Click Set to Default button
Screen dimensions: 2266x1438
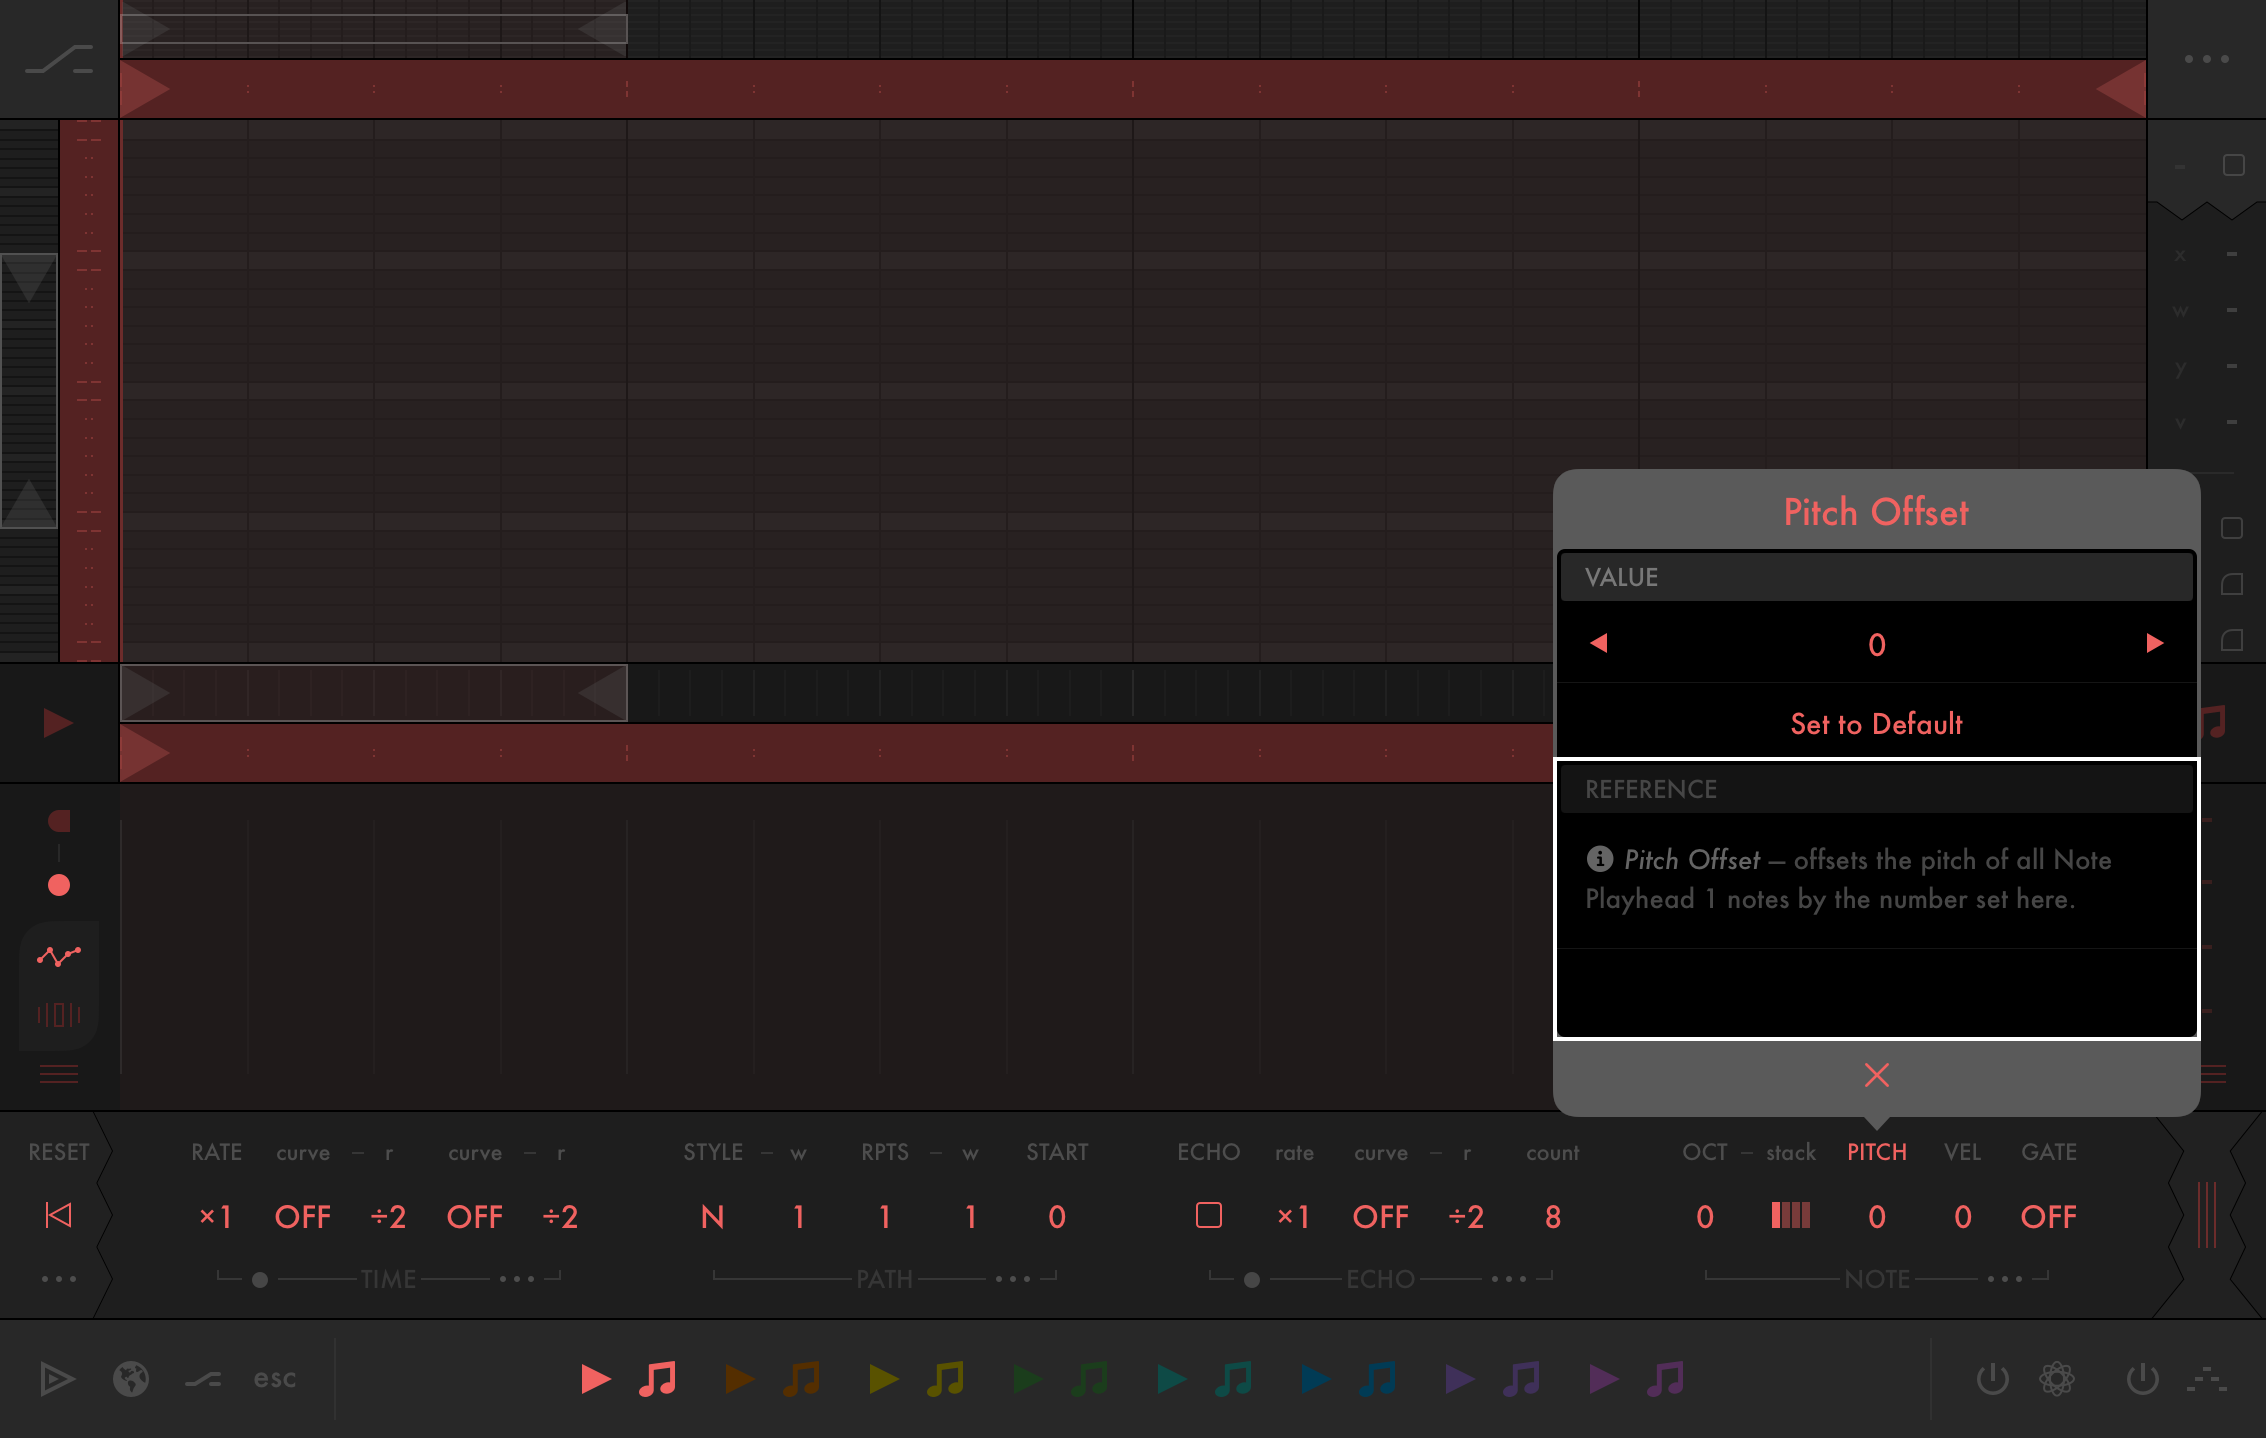(x=1876, y=723)
